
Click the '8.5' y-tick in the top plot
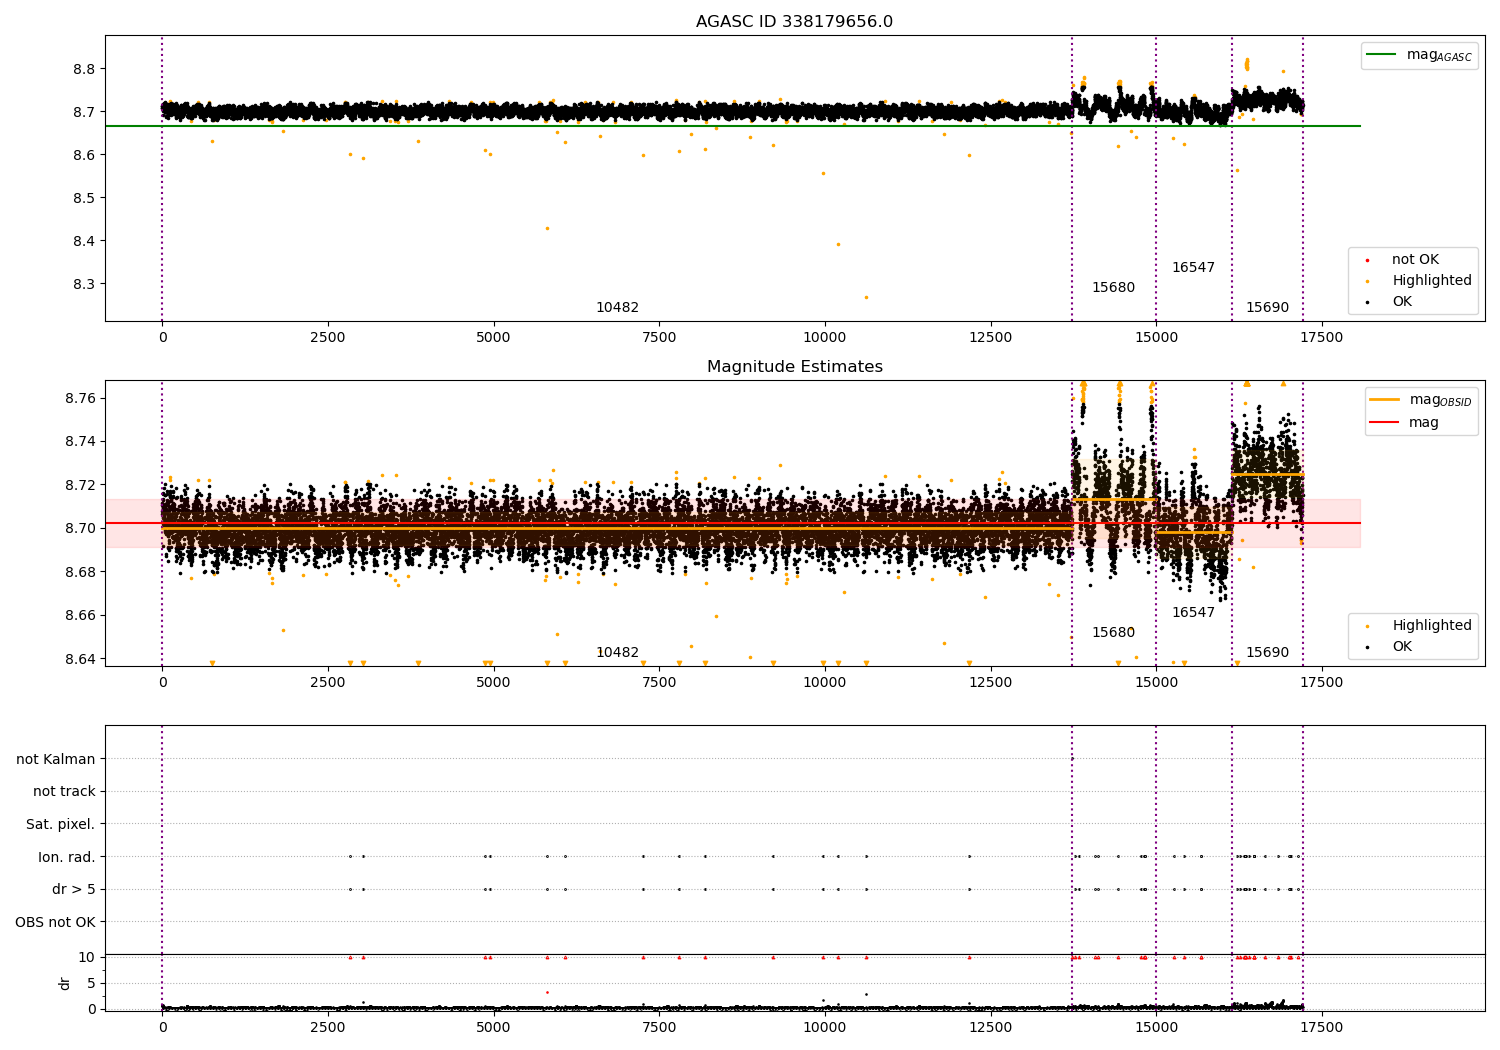84,198
